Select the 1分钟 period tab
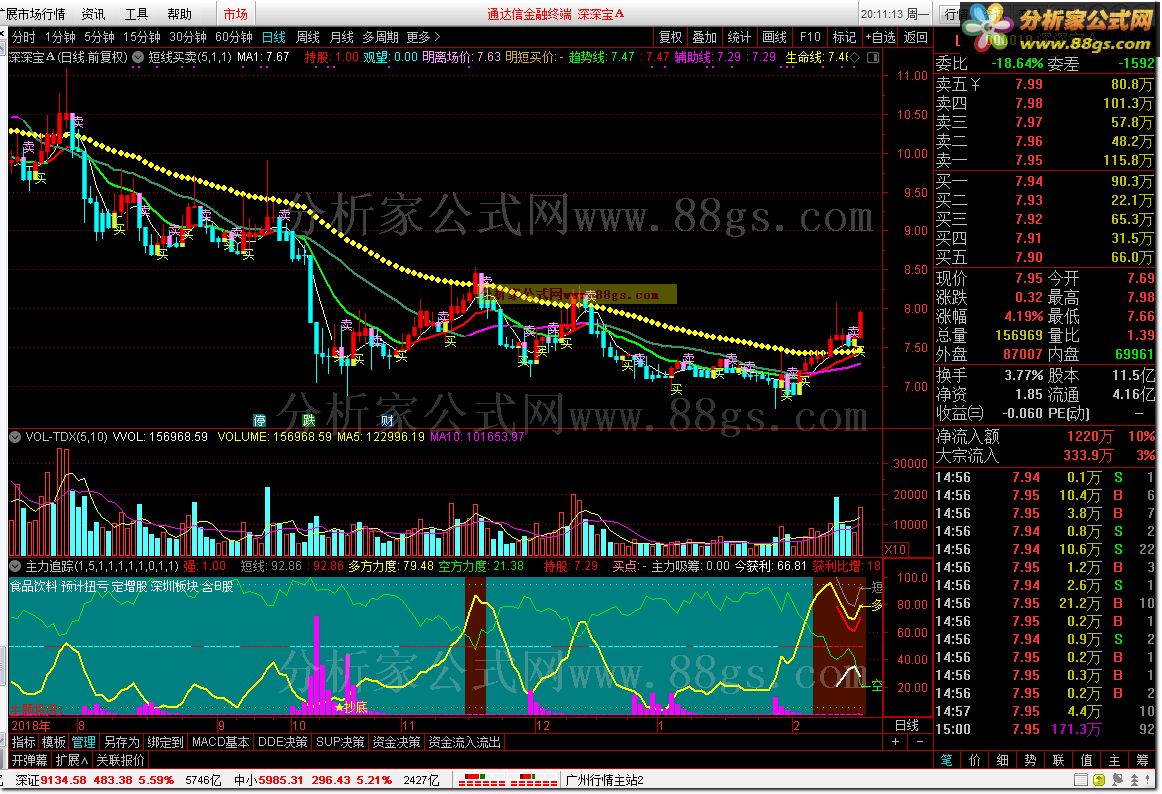Screen dimensions: 1162x794 click(60, 37)
